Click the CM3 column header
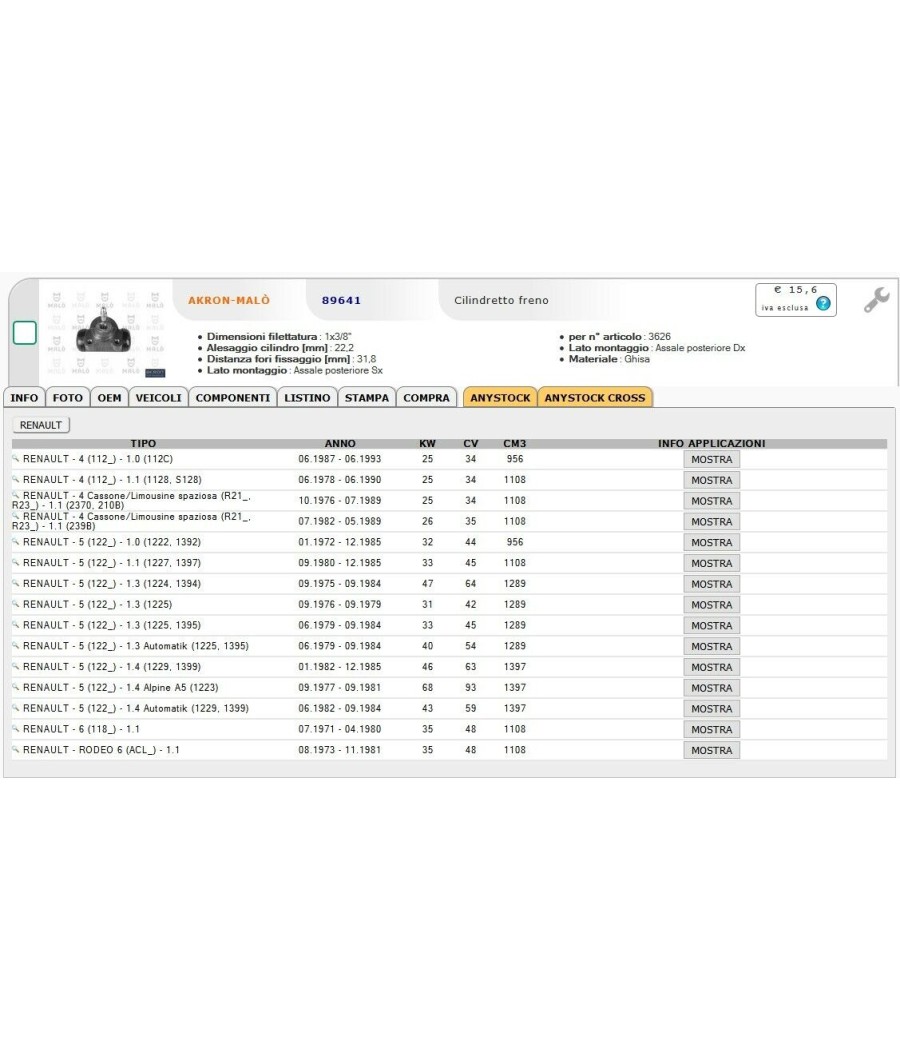The height and width of the screenshot is (1050, 900). point(515,443)
